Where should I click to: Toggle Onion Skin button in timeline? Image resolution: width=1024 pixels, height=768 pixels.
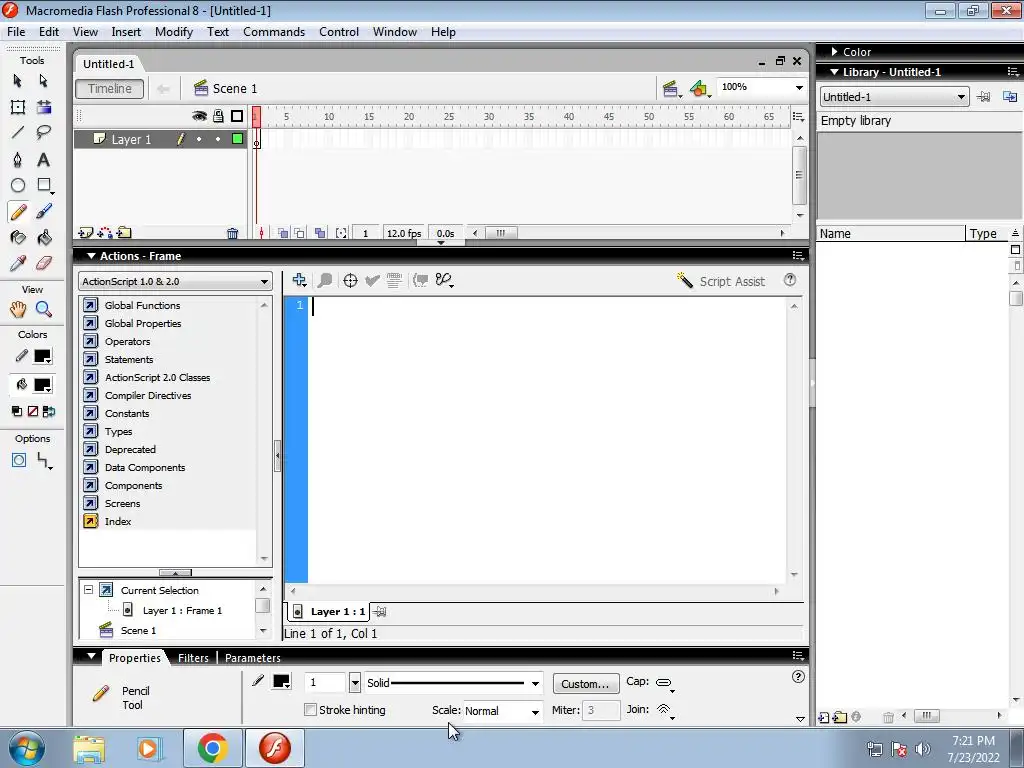(283, 233)
